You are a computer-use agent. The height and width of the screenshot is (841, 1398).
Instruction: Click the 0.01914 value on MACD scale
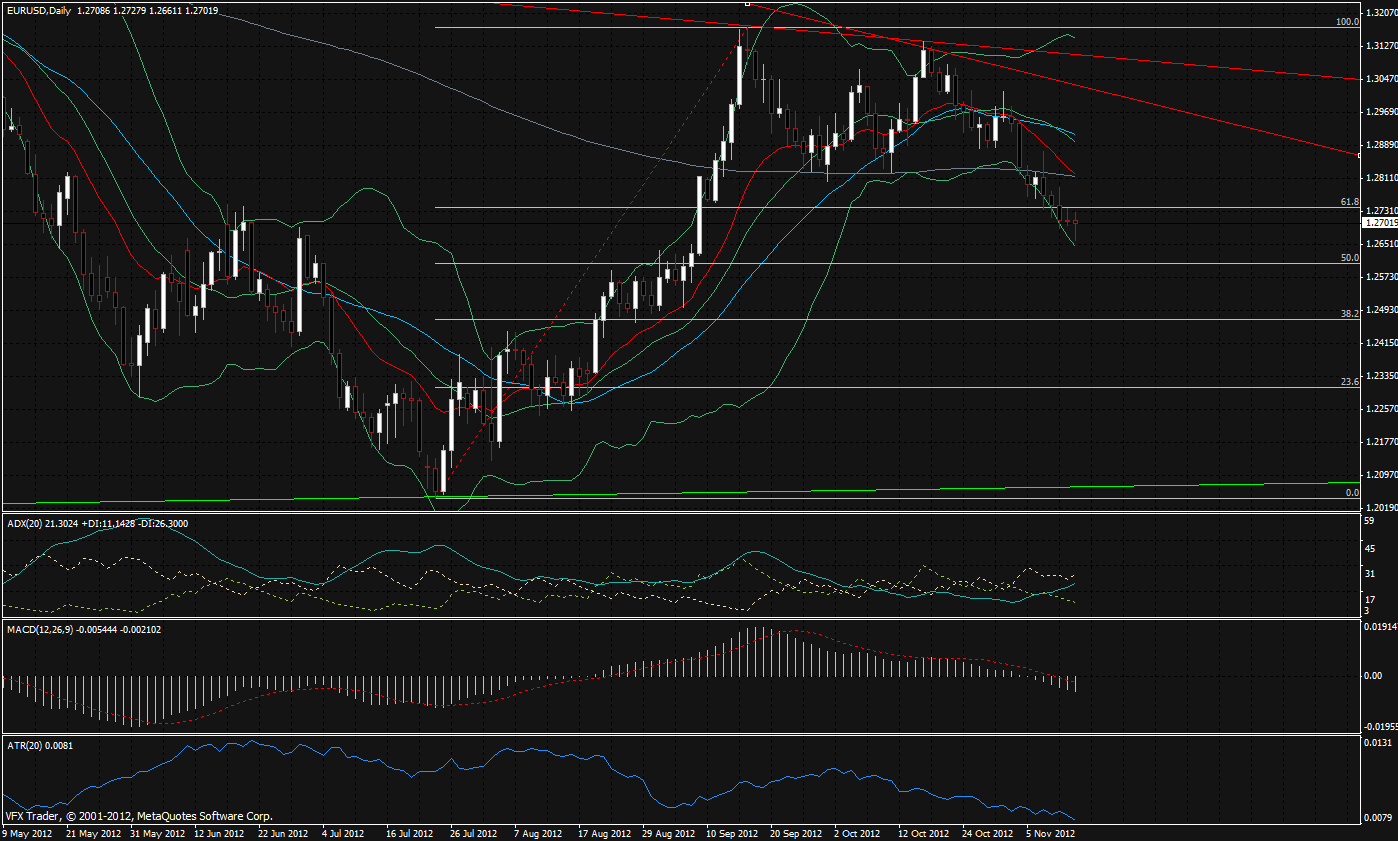(x=1378, y=627)
